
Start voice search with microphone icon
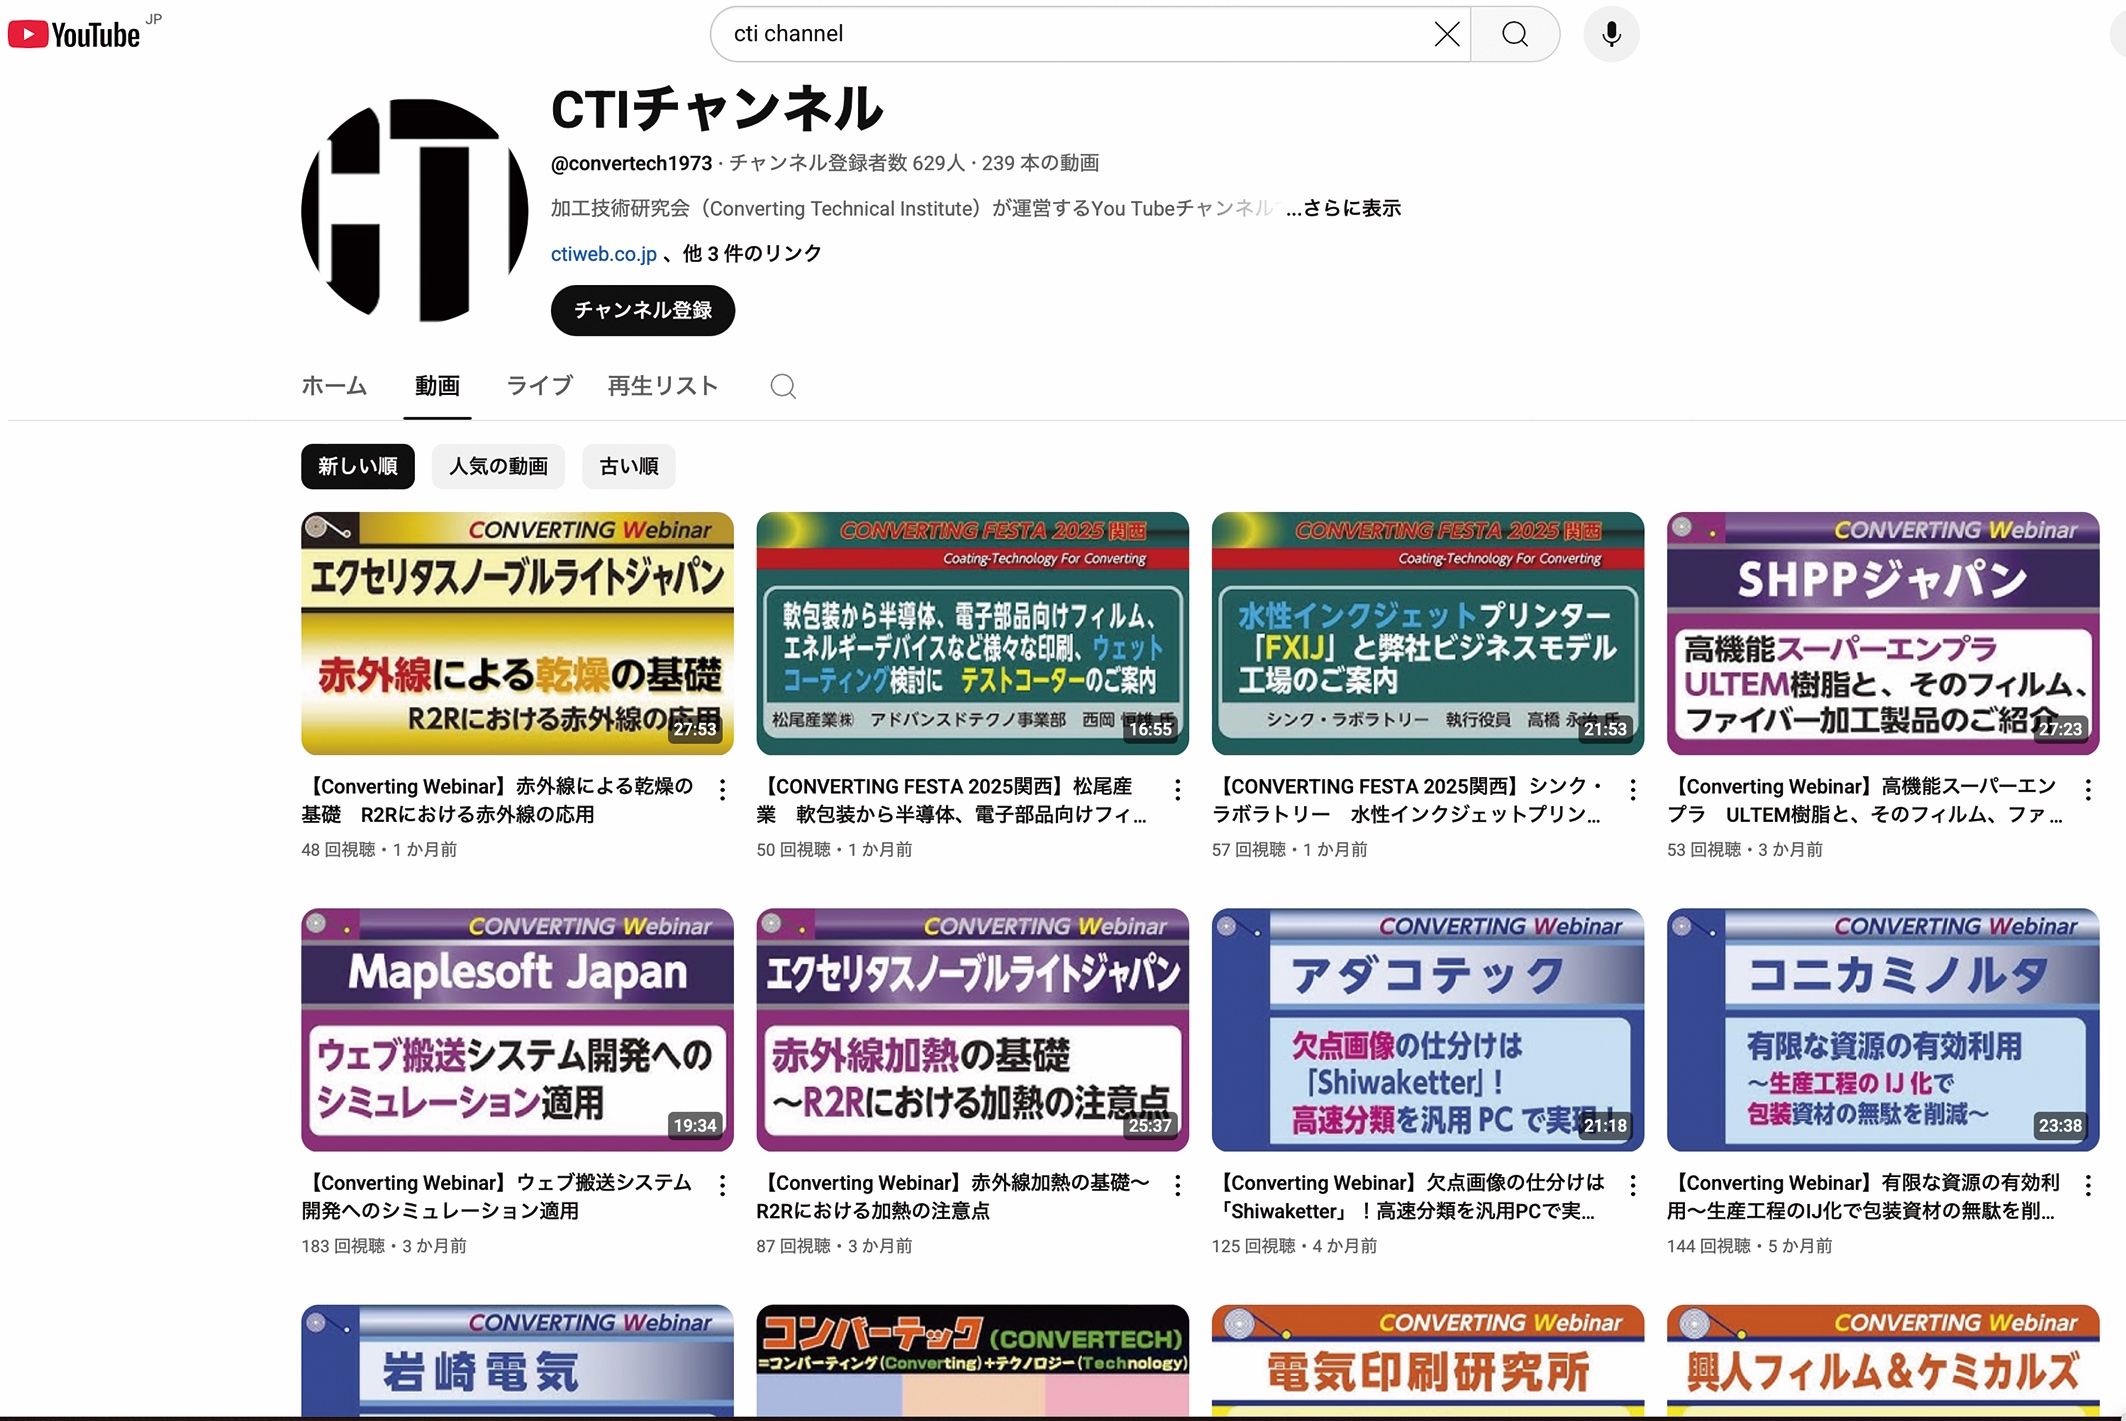coord(1611,34)
